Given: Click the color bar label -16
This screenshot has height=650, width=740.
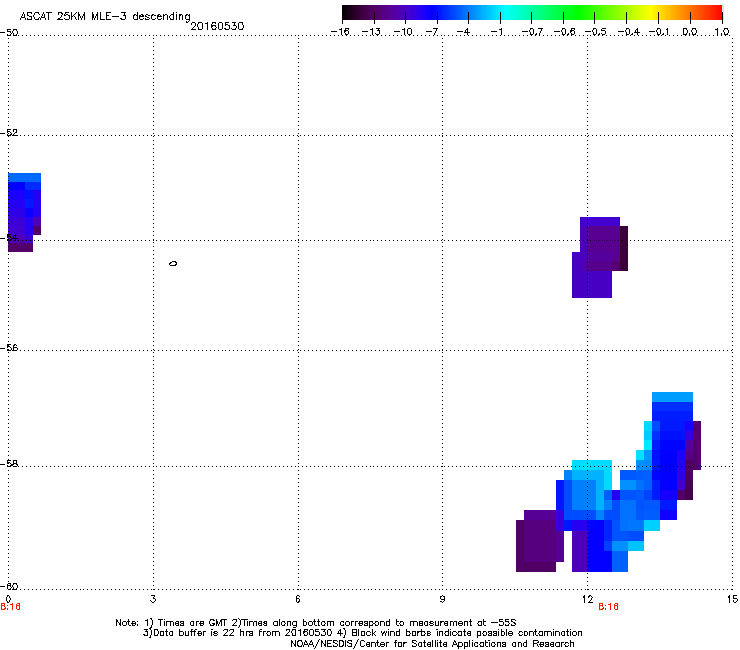Looking at the screenshot, I should point(340,32).
